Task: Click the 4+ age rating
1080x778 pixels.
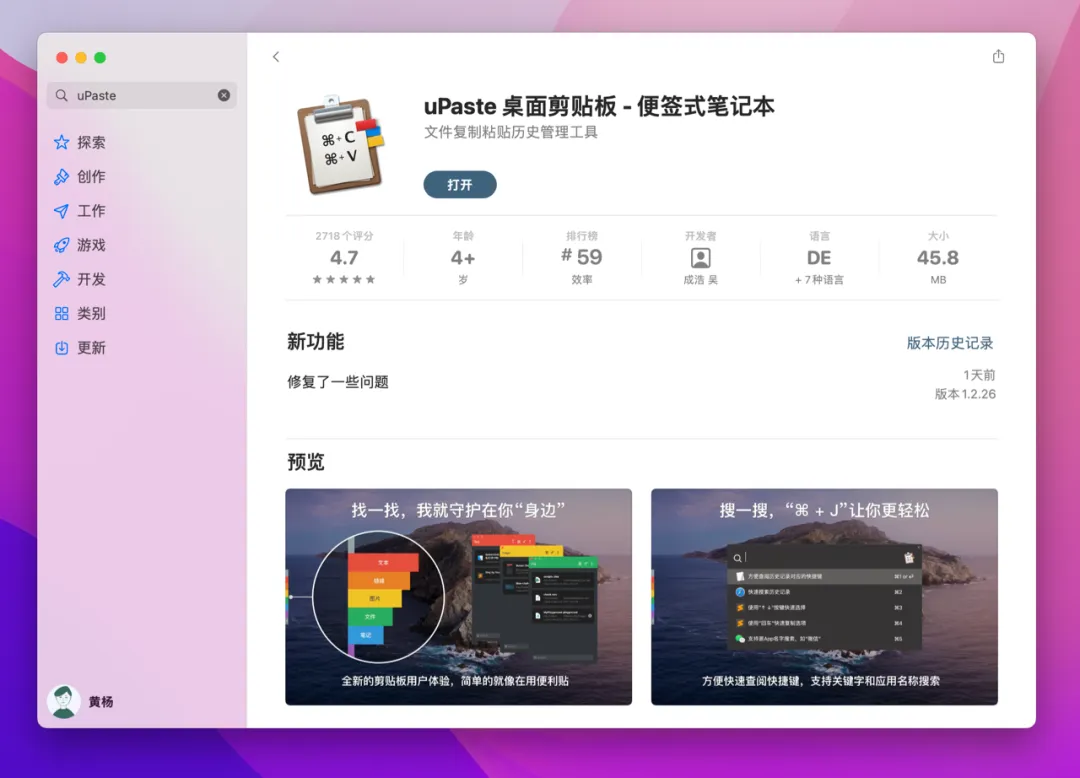Action: pos(463,258)
